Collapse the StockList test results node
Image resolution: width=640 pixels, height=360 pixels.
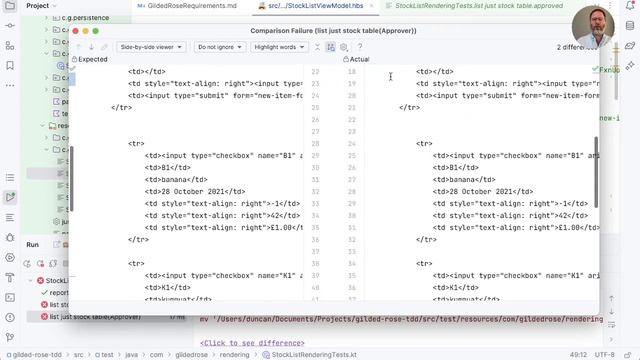(x=30, y=281)
